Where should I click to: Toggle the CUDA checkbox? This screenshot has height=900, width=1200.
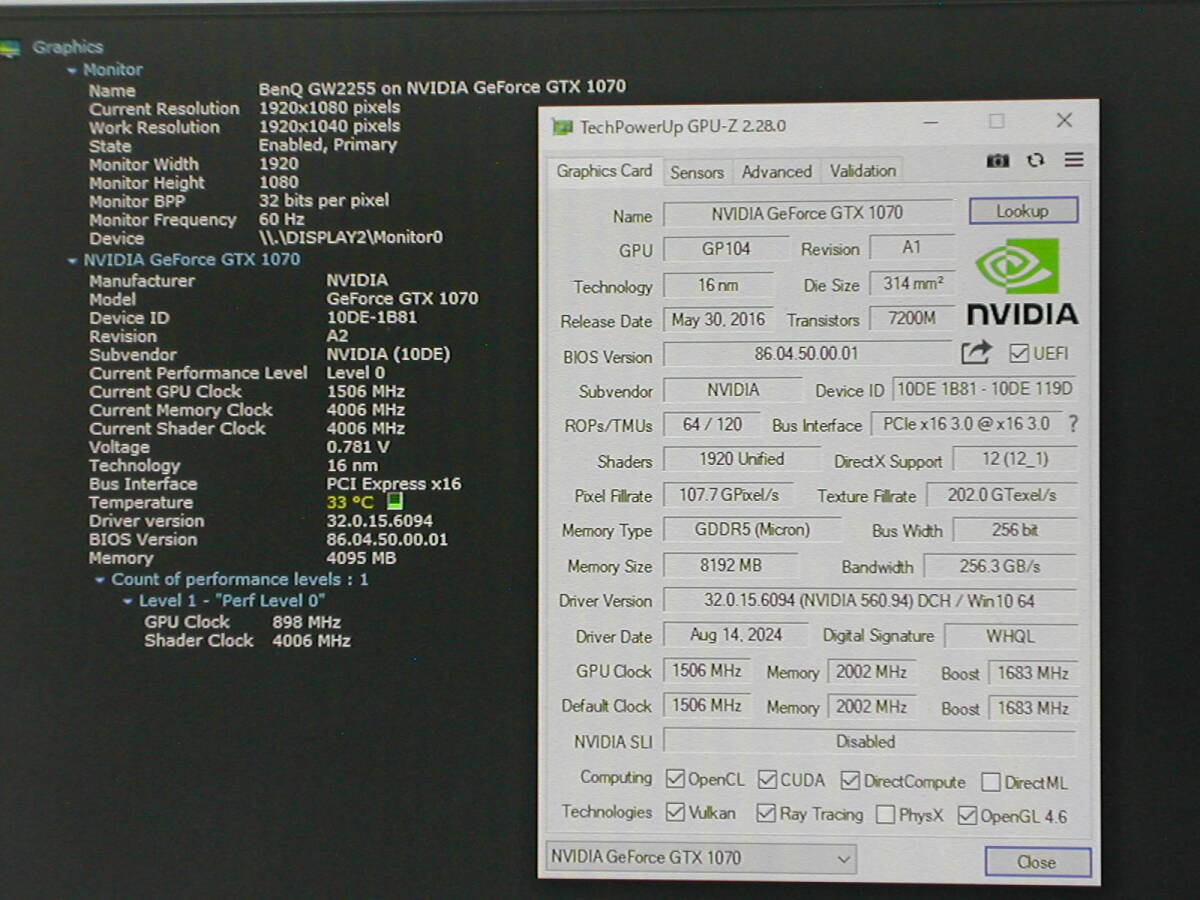(767, 779)
